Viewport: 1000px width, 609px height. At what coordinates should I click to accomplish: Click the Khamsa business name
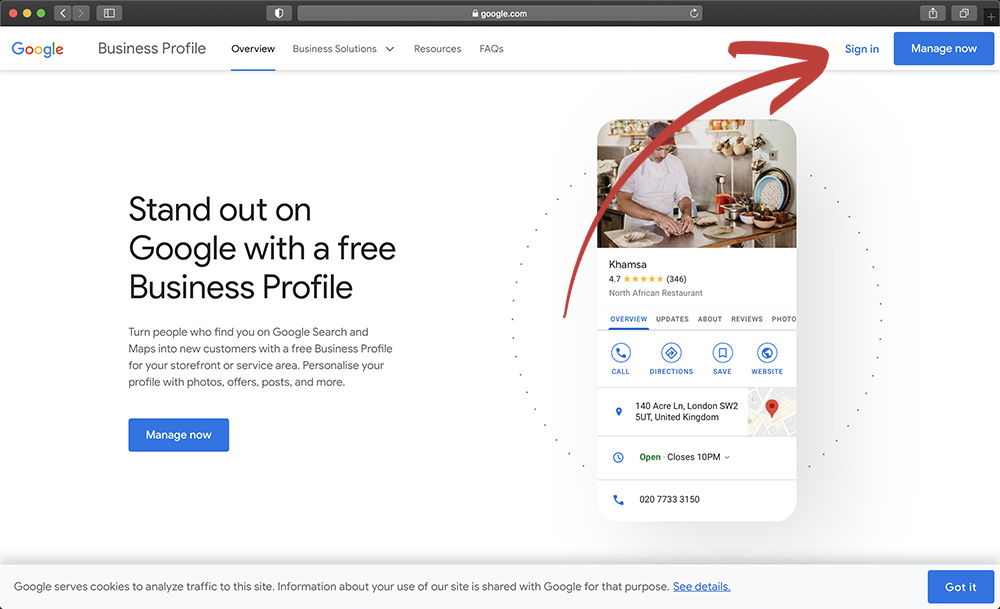(x=628, y=264)
